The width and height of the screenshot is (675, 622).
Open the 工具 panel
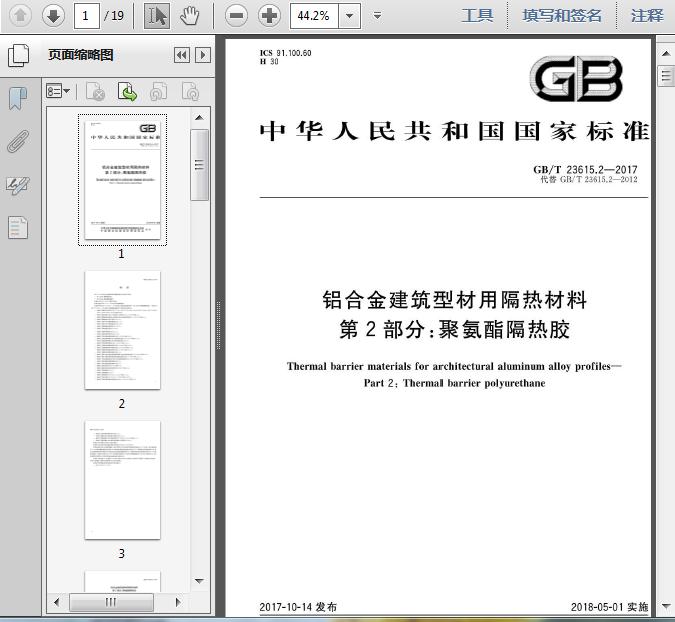(477, 16)
